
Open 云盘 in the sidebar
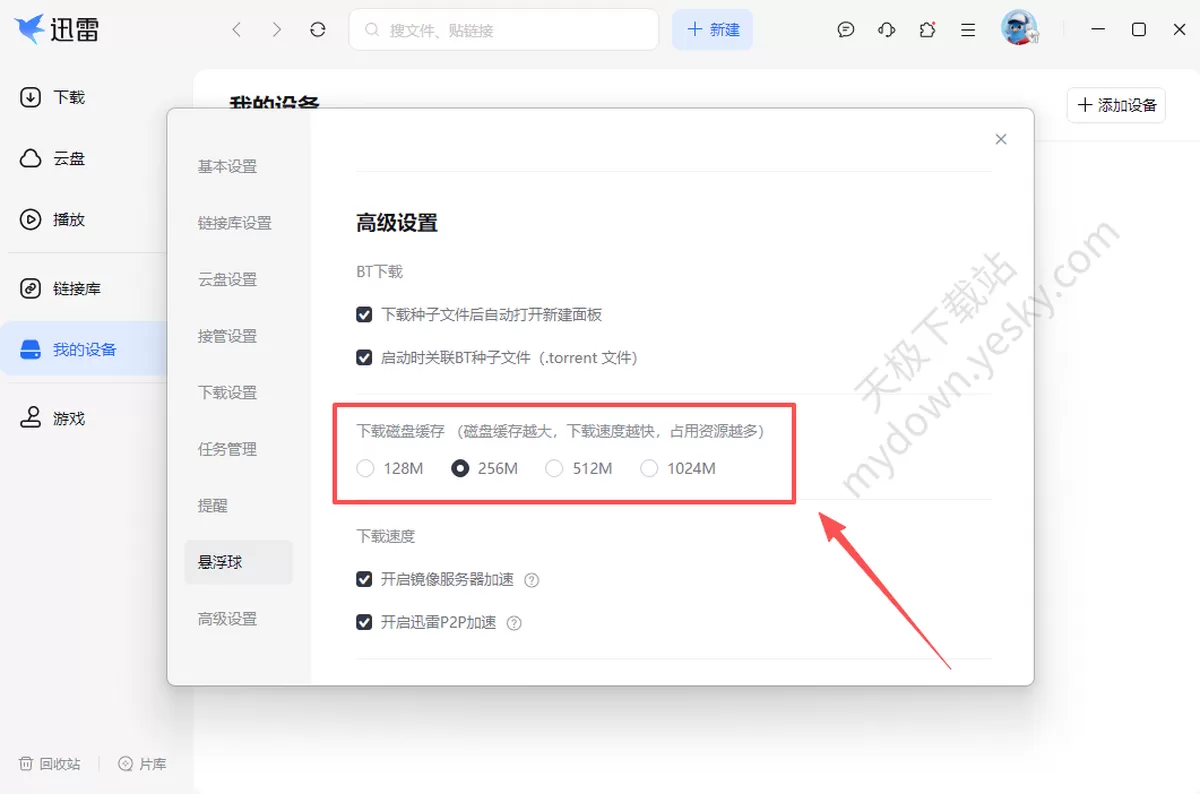tap(55, 158)
